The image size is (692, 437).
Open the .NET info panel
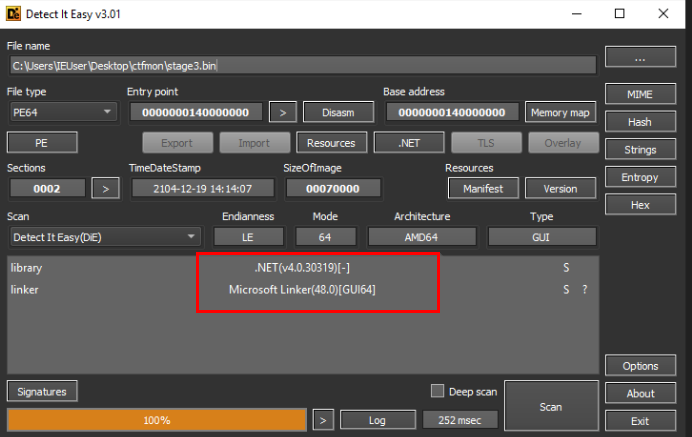tap(409, 143)
